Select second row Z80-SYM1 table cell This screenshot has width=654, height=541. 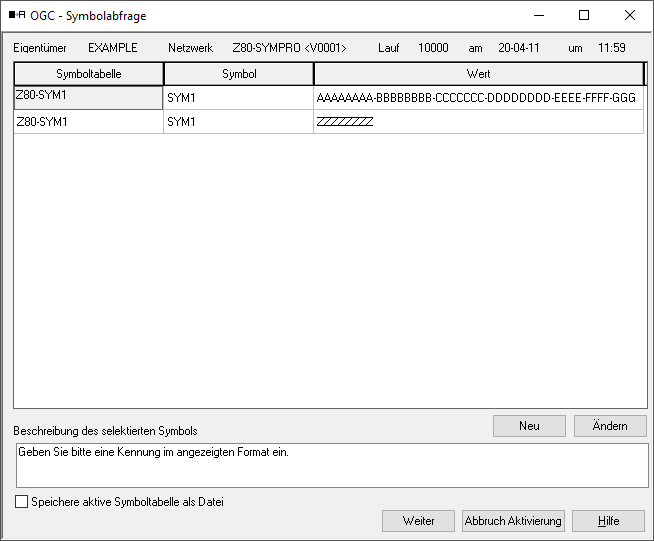tap(88, 122)
